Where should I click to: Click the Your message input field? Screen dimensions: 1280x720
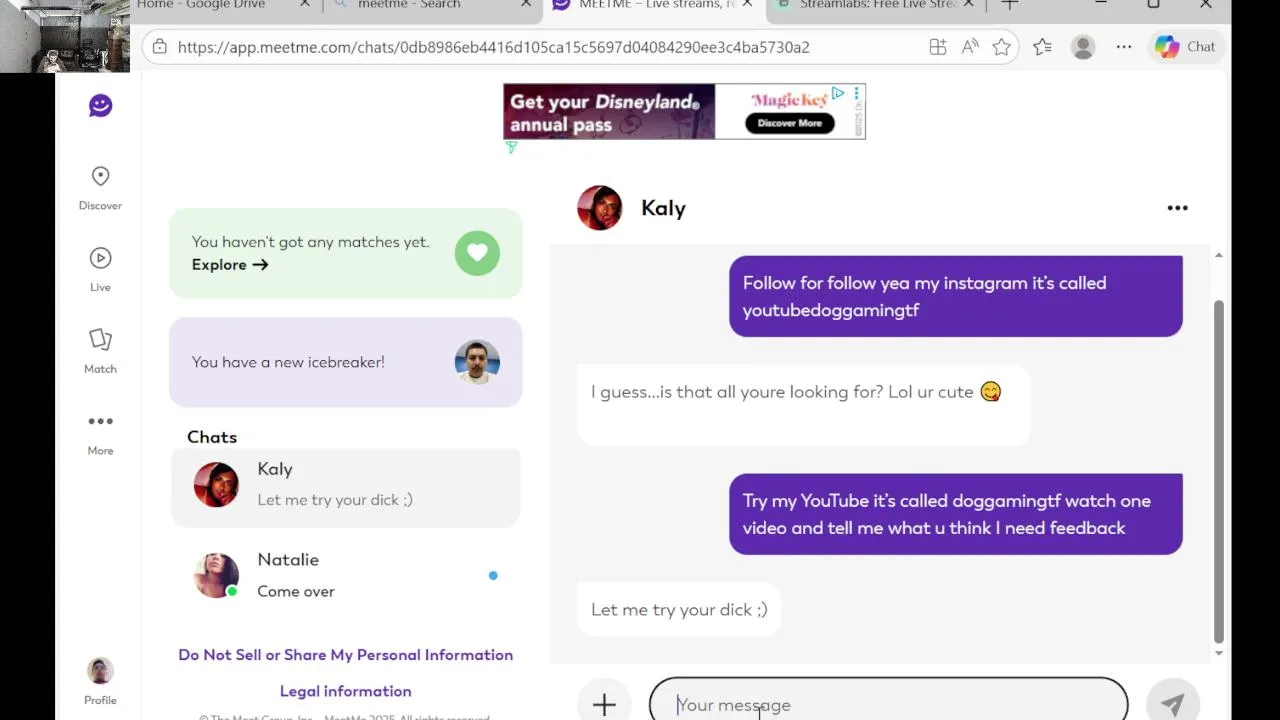[888, 704]
